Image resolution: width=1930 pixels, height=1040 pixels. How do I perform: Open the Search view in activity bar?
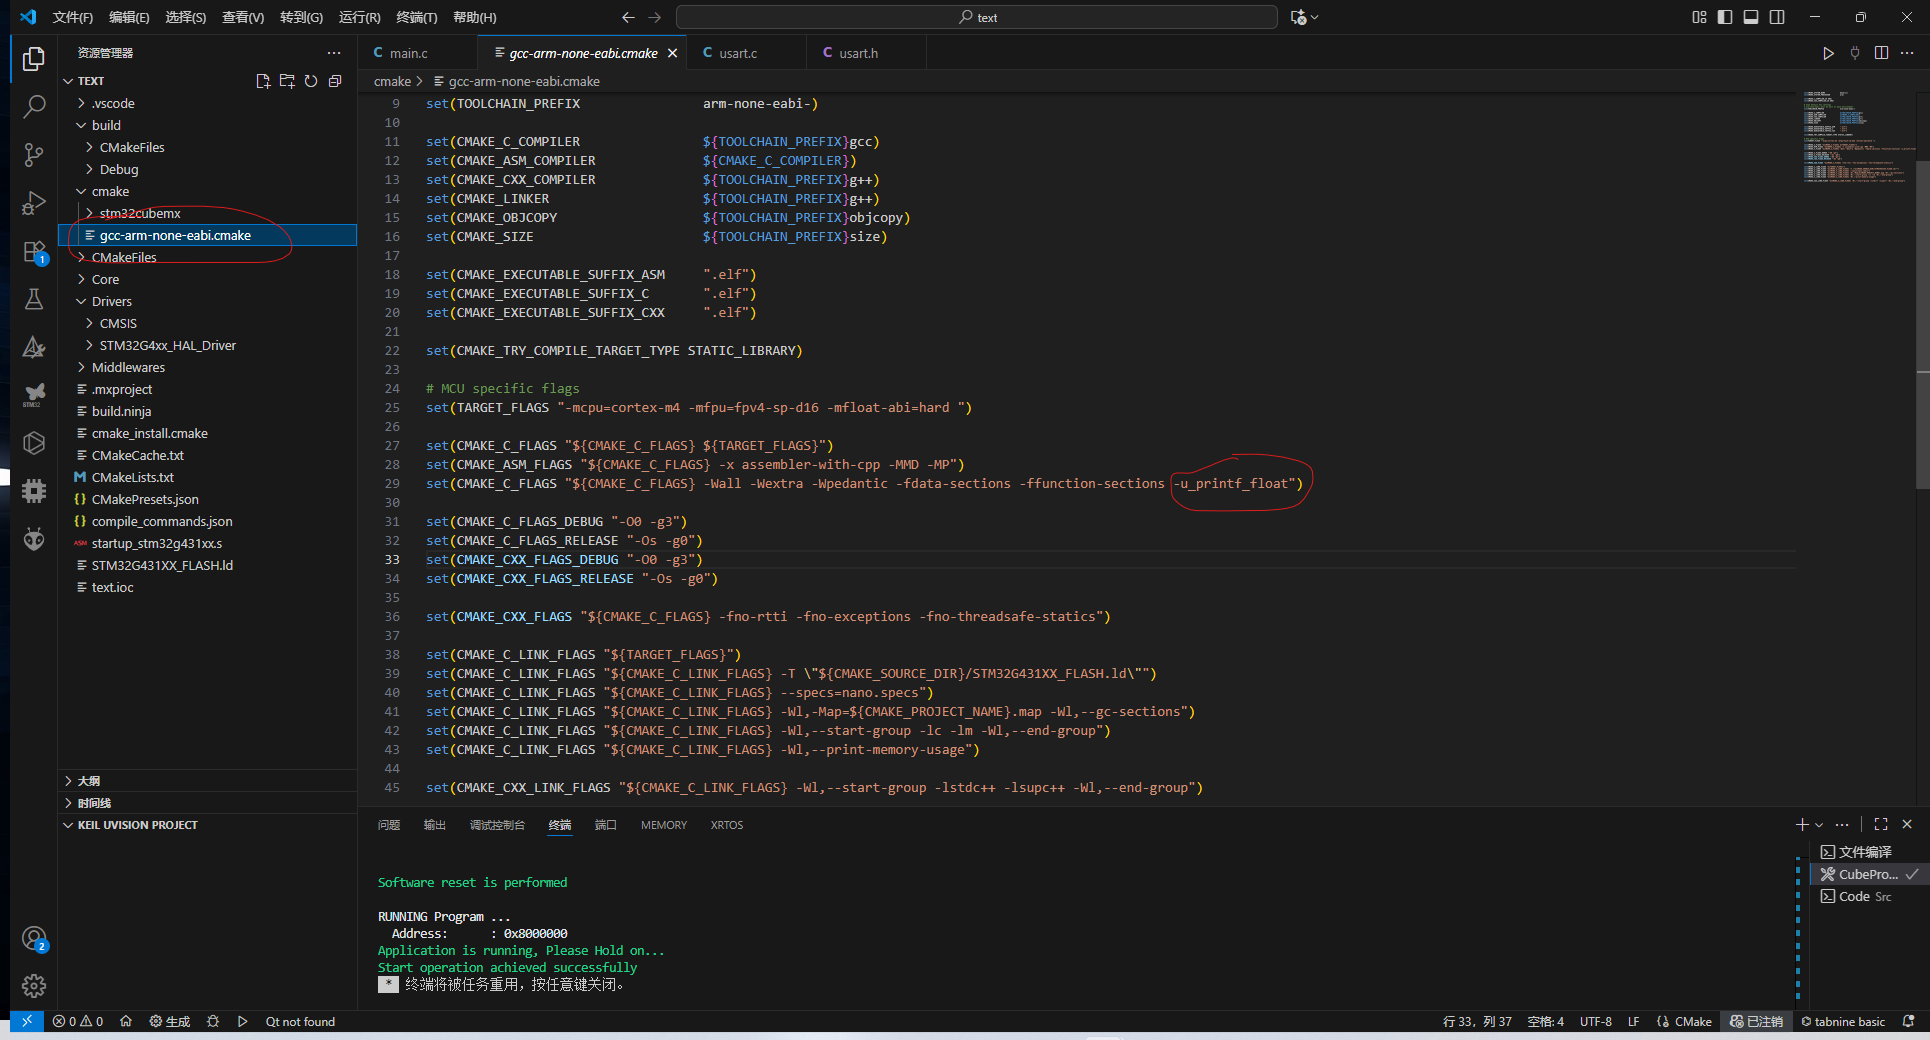(34, 106)
